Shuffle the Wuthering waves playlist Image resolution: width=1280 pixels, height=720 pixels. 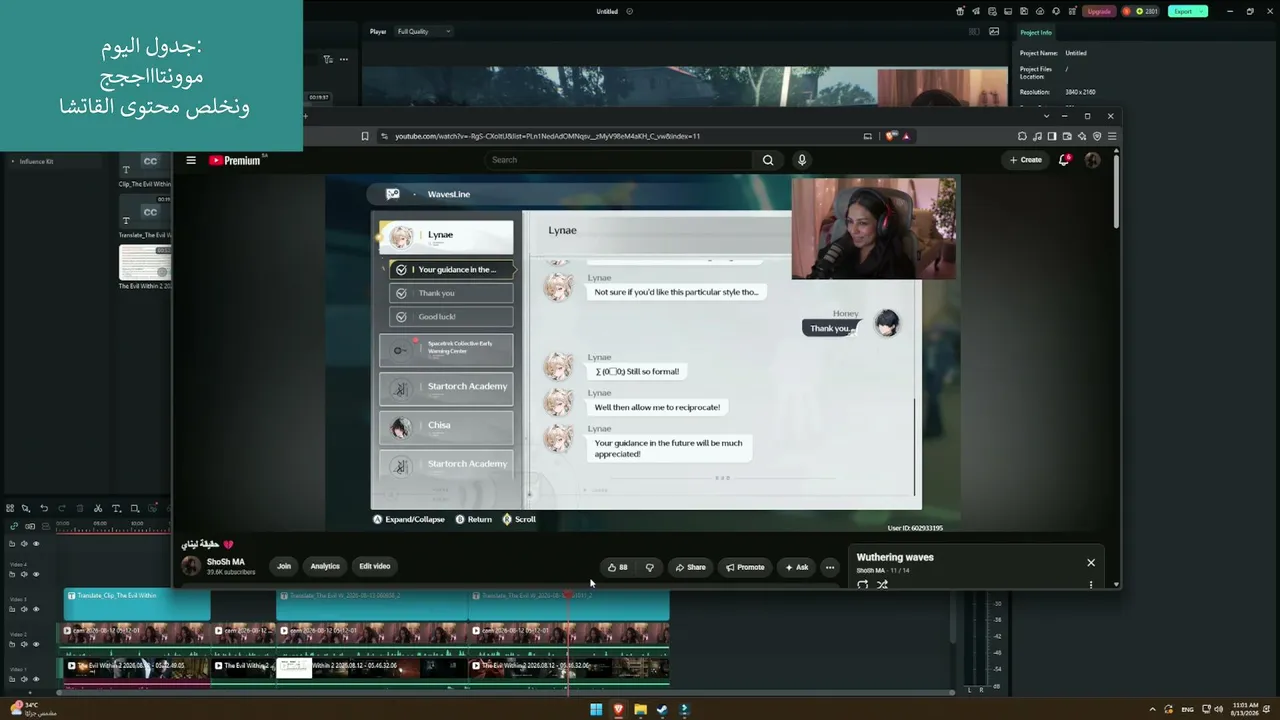(x=882, y=585)
